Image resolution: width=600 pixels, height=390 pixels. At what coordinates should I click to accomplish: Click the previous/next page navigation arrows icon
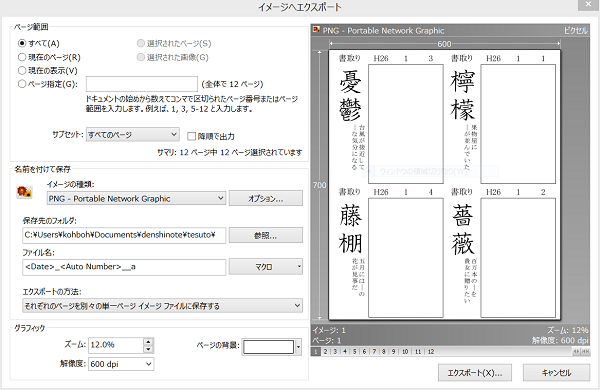576,351
